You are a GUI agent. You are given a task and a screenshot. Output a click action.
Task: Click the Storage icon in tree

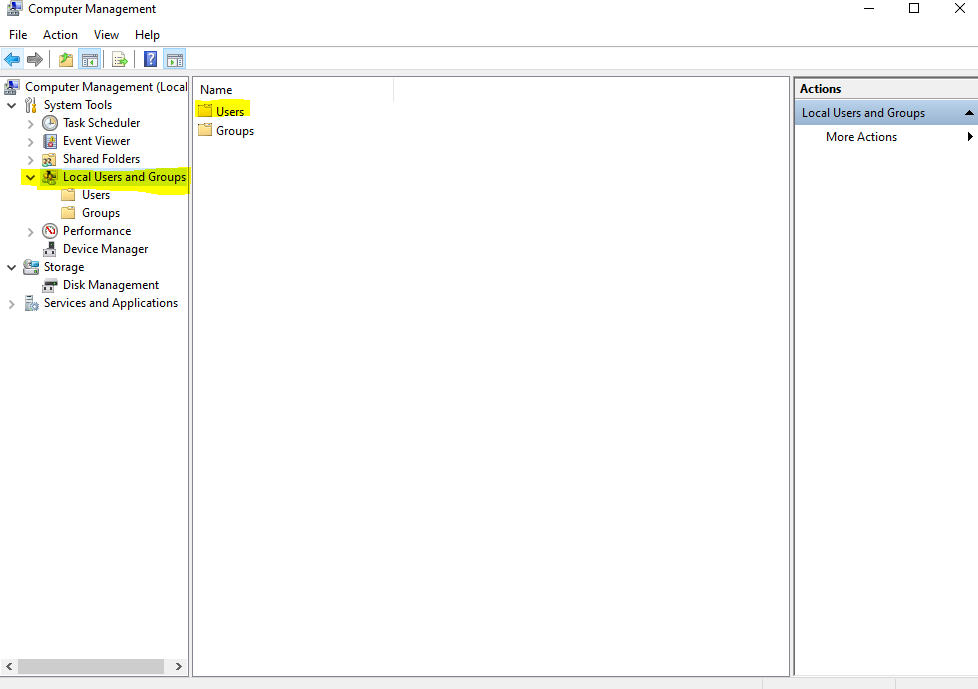(x=31, y=267)
